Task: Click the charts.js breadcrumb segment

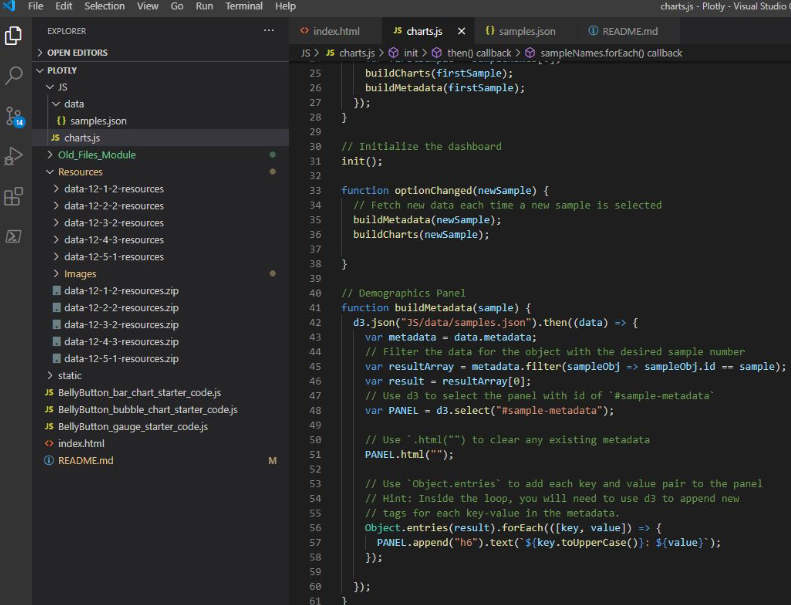Action: pyautogui.click(x=357, y=53)
